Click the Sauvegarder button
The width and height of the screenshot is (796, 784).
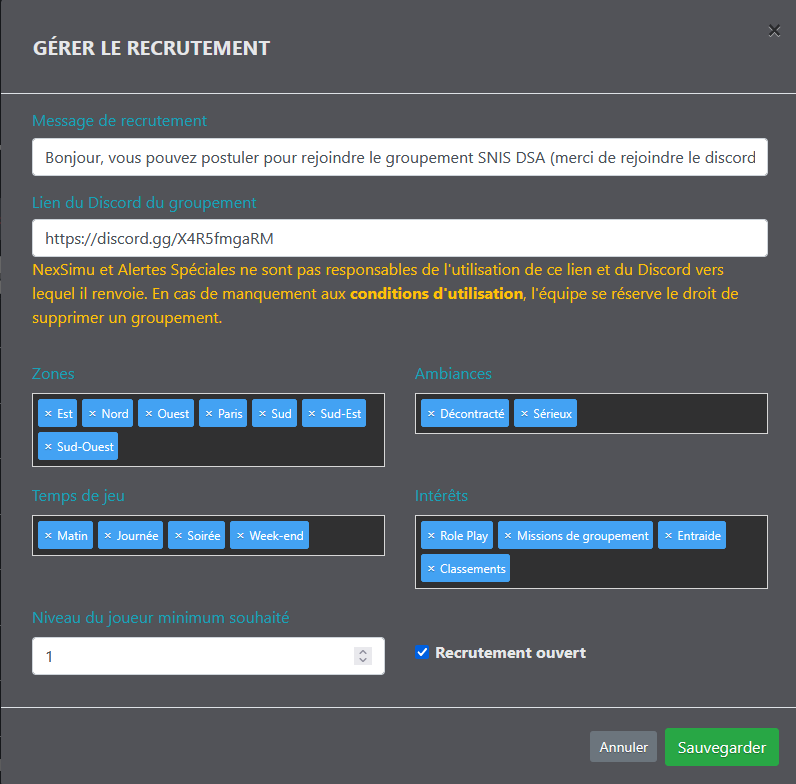[x=721, y=747]
